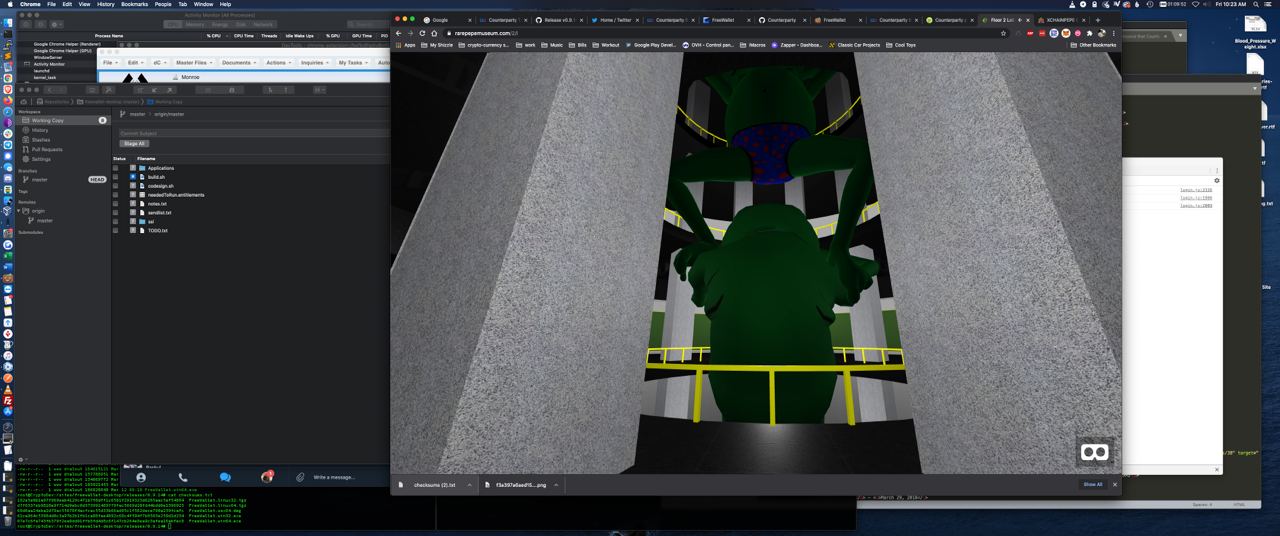The height and width of the screenshot is (536, 1280).
Task: Switch to the Home / Twitter tab
Action: click(612, 20)
